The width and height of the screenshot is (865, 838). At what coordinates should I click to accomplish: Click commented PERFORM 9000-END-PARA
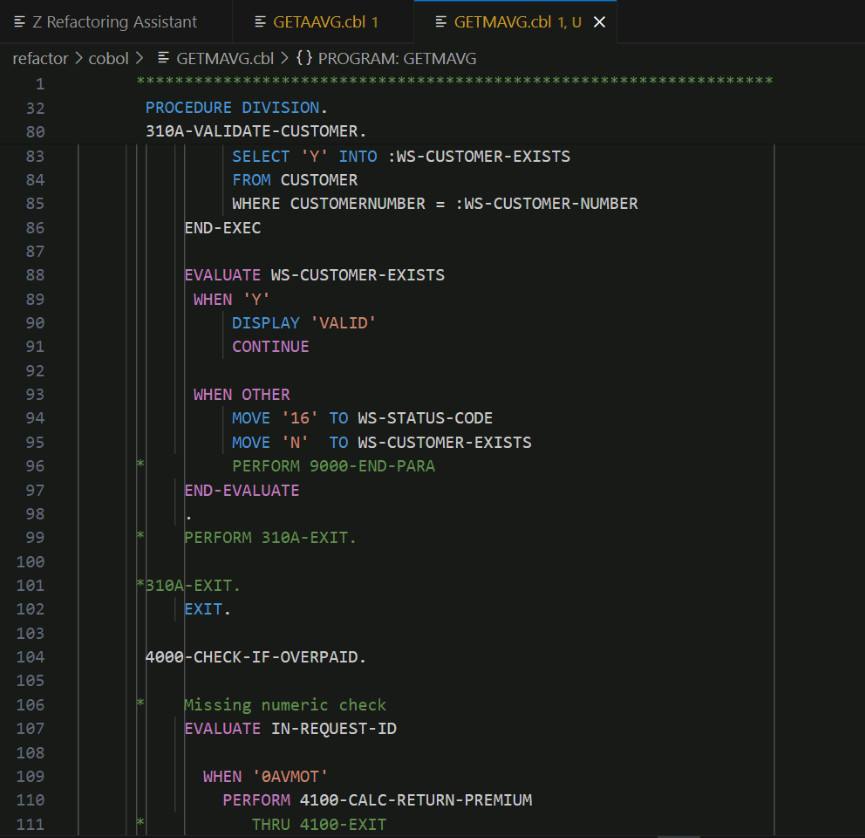pyautogui.click(x=333, y=467)
